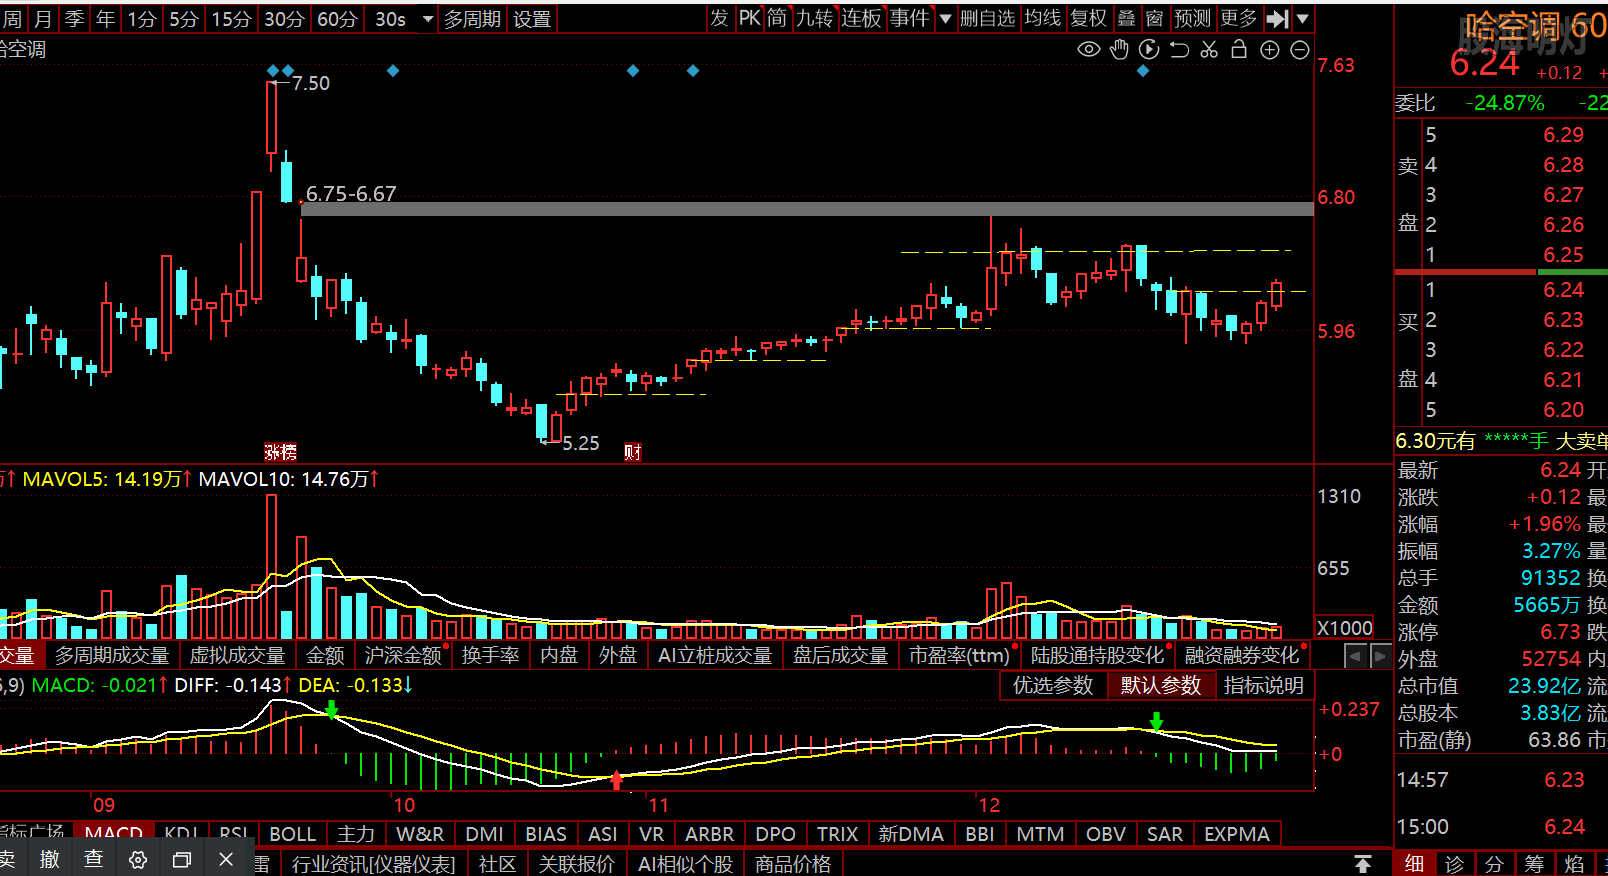Click the 撤 cancel order button
Screen dimensions: 1608x876
coord(50,859)
